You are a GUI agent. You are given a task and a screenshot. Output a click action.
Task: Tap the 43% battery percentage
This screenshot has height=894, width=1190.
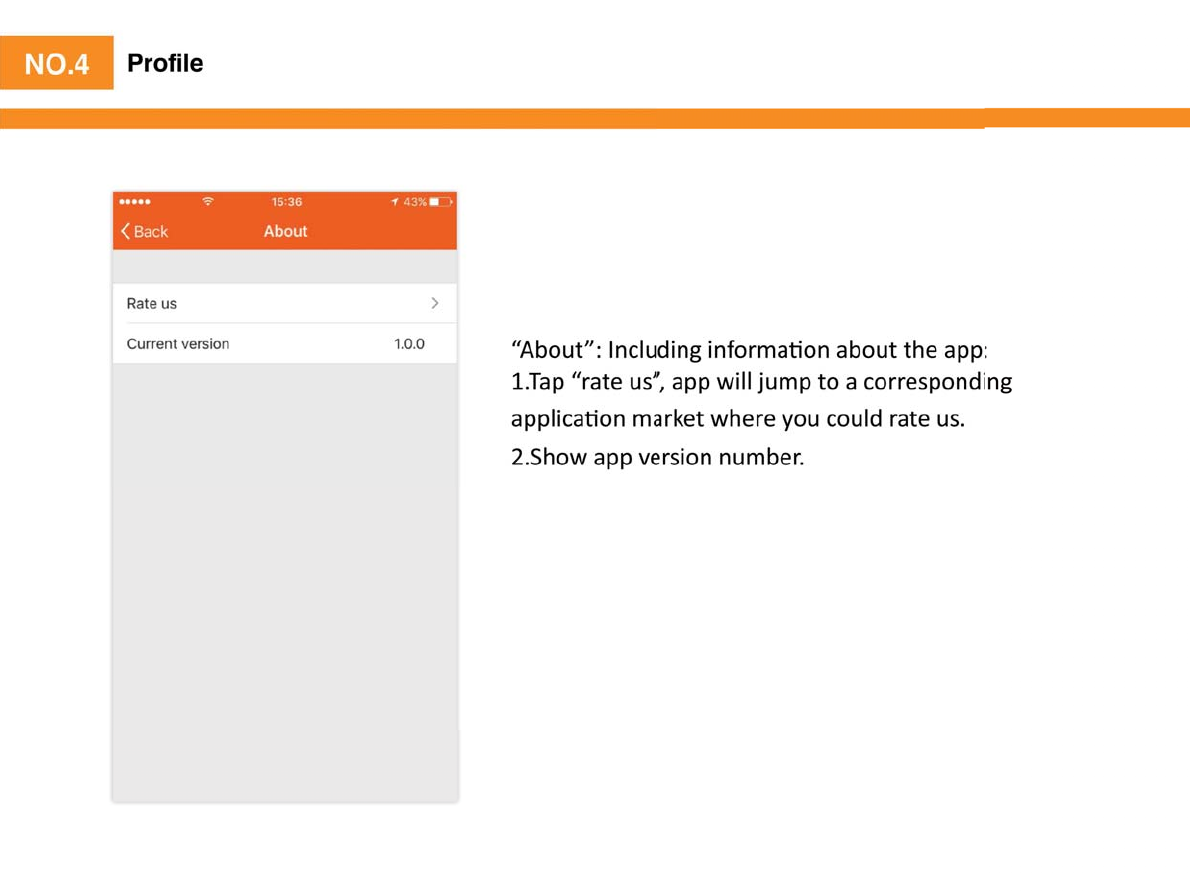click(x=414, y=202)
